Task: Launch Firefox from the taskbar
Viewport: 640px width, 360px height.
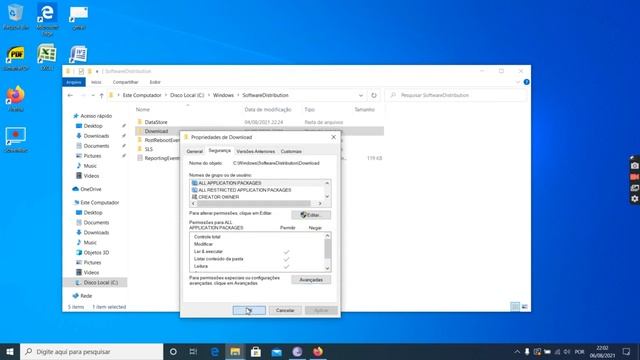Action: pyautogui.click(x=318, y=351)
